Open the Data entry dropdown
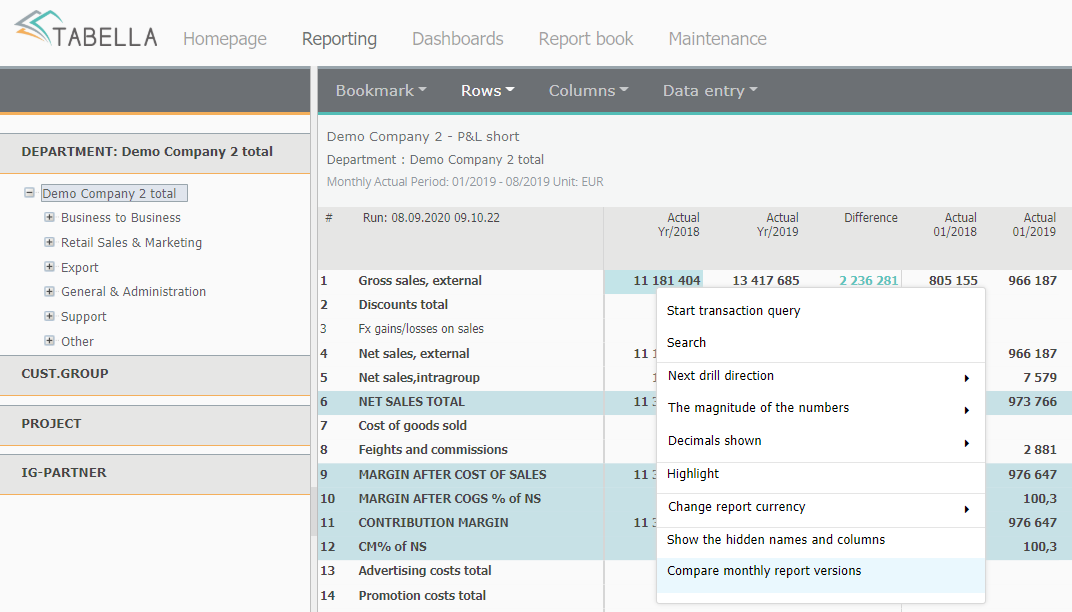 point(709,91)
